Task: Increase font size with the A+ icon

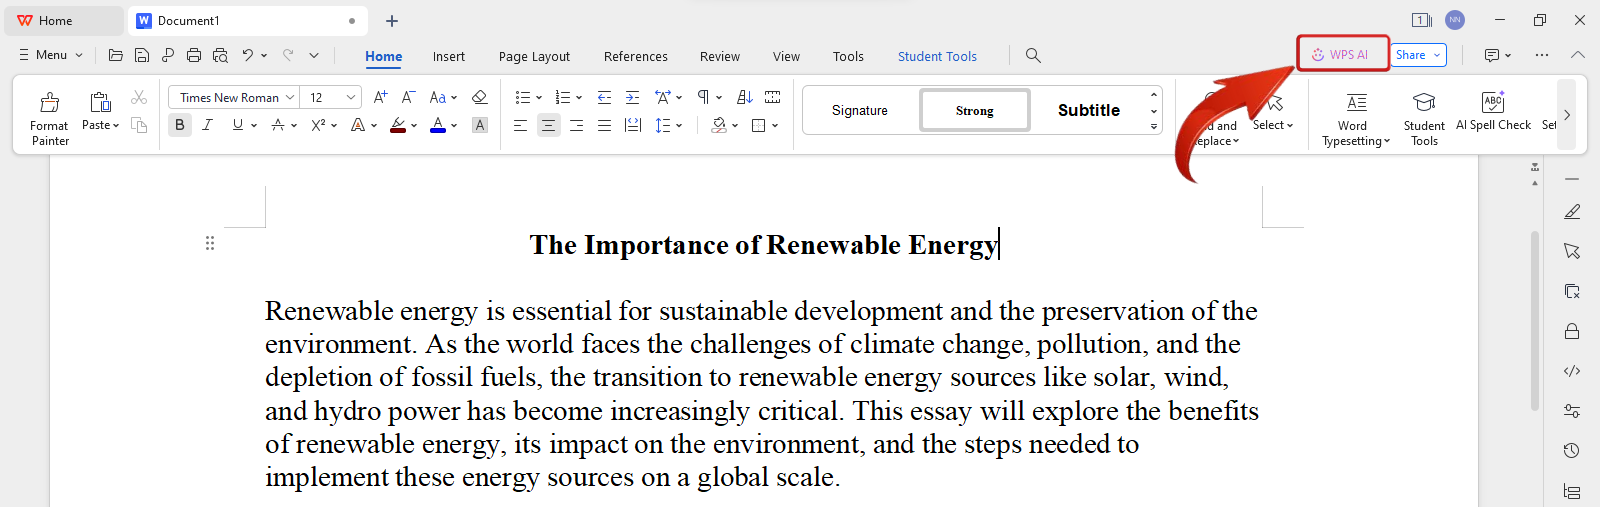Action: point(380,97)
